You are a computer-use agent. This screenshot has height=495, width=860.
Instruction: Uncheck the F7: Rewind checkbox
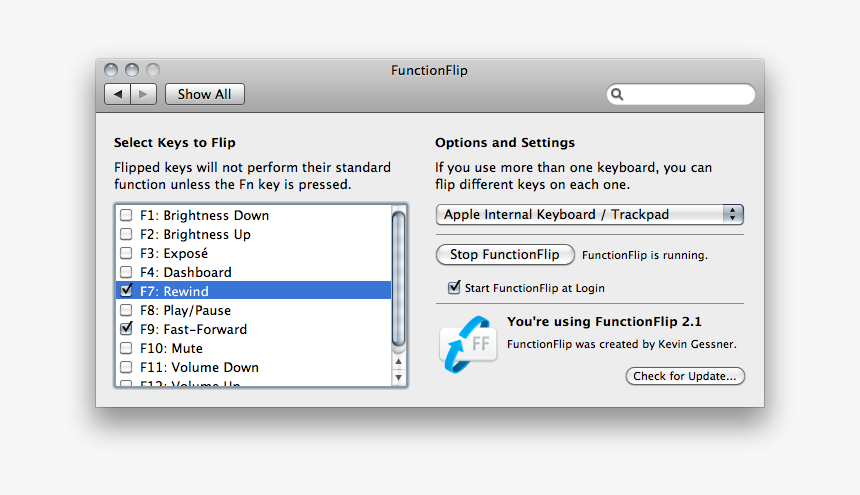(126, 291)
